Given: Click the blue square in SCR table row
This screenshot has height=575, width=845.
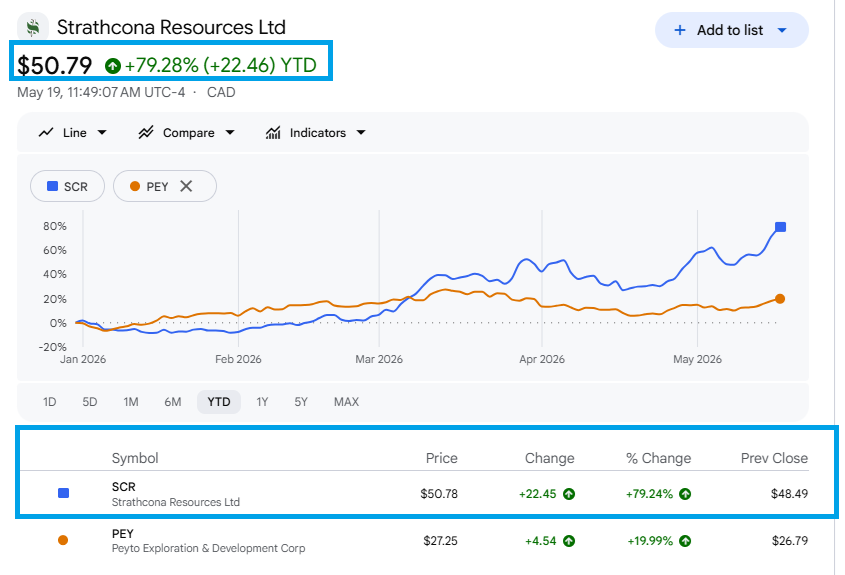Looking at the screenshot, I should (63, 493).
